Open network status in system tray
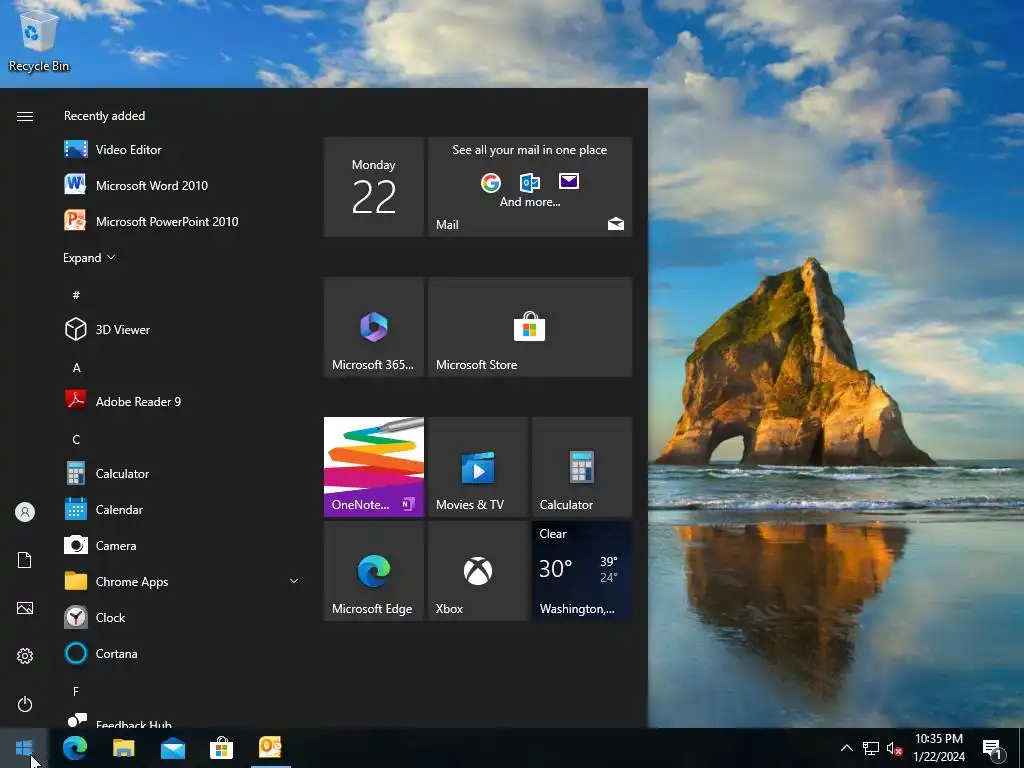Image resolution: width=1024 pixels, height=768 pixels. (x=871, y=748)
